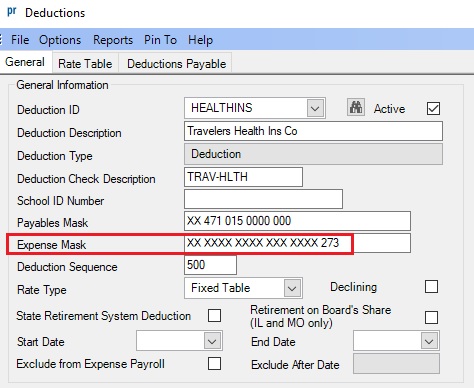The width and height of the screenshot is (474, 388).
Task: Check Exclude from Expense Payroll box
Action: [214, 364]
